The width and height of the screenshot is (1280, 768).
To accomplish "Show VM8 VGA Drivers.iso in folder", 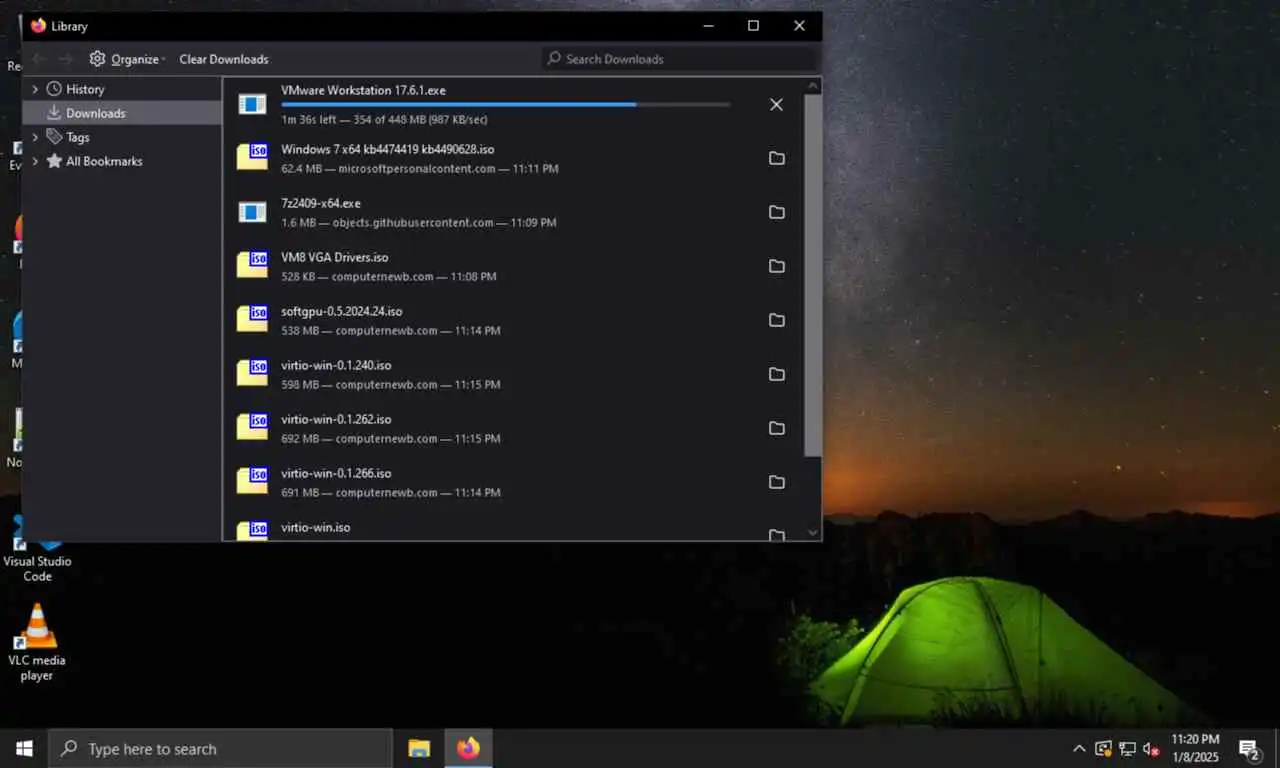I will tap(776, 266).
